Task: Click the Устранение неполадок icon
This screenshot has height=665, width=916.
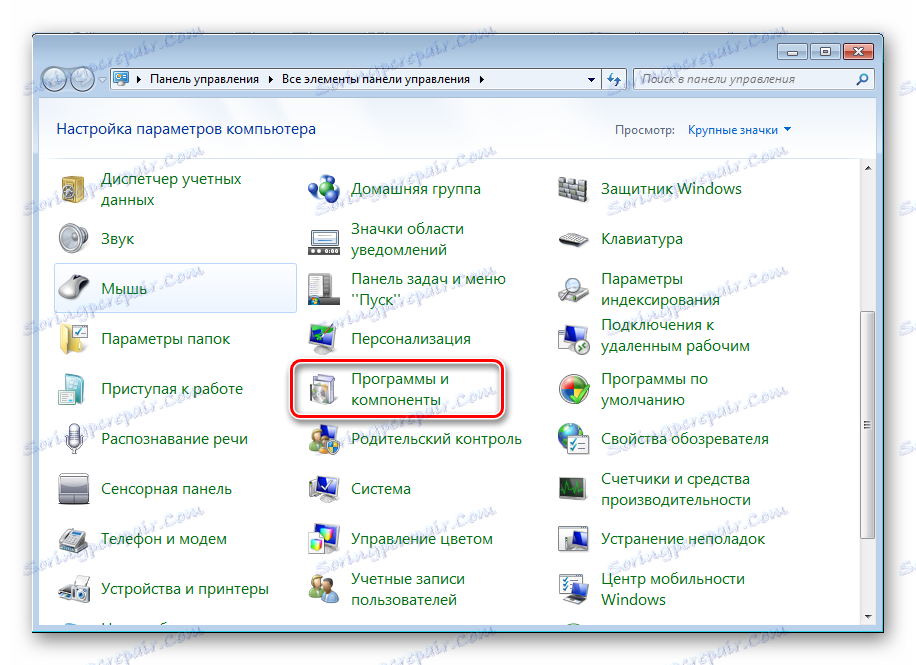Action: click(573, 539)
